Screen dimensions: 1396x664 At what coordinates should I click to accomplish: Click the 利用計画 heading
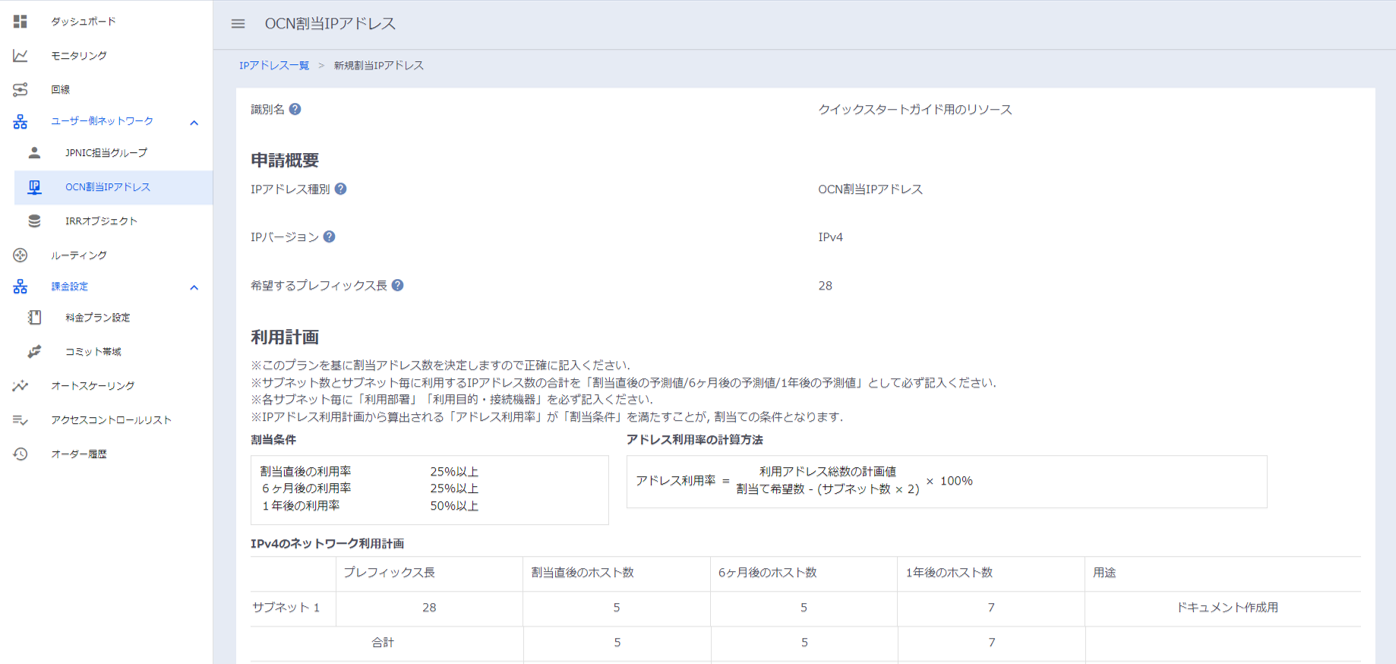coord(285,337)
